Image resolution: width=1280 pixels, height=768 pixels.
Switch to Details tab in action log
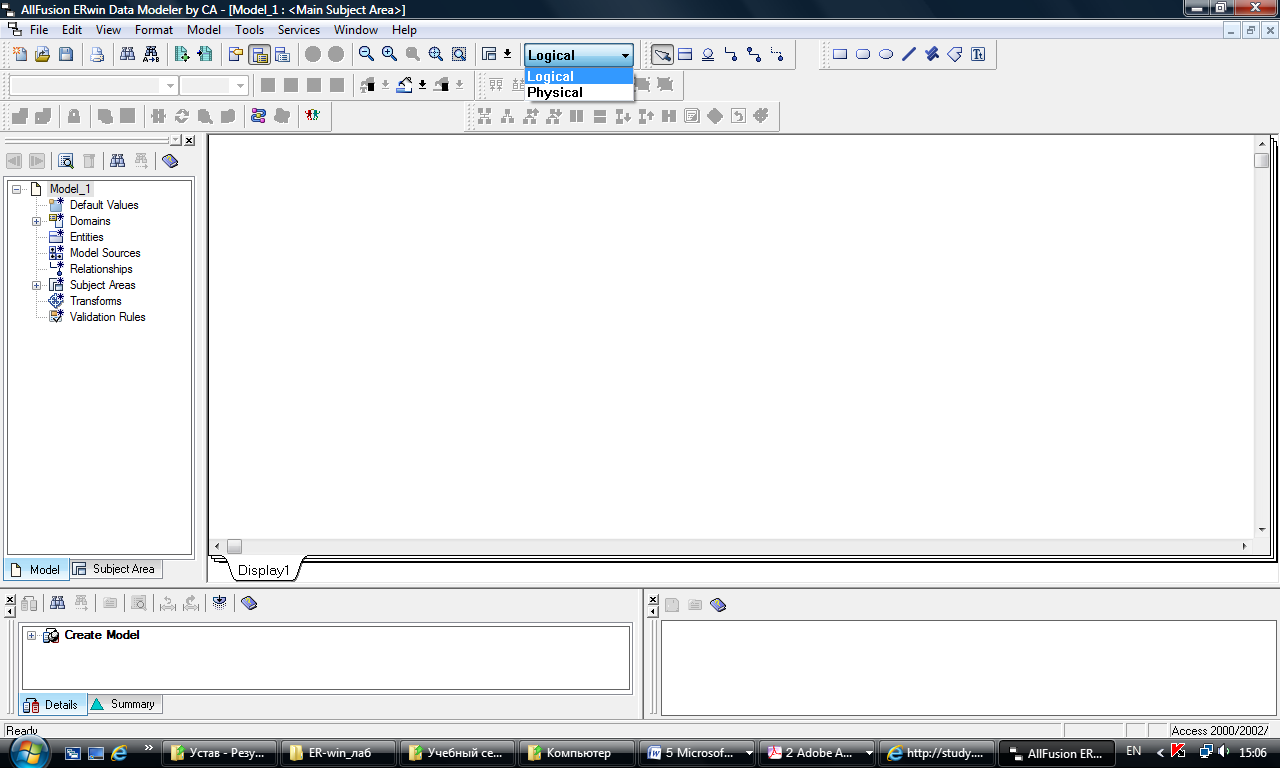[x=52, y=704]
